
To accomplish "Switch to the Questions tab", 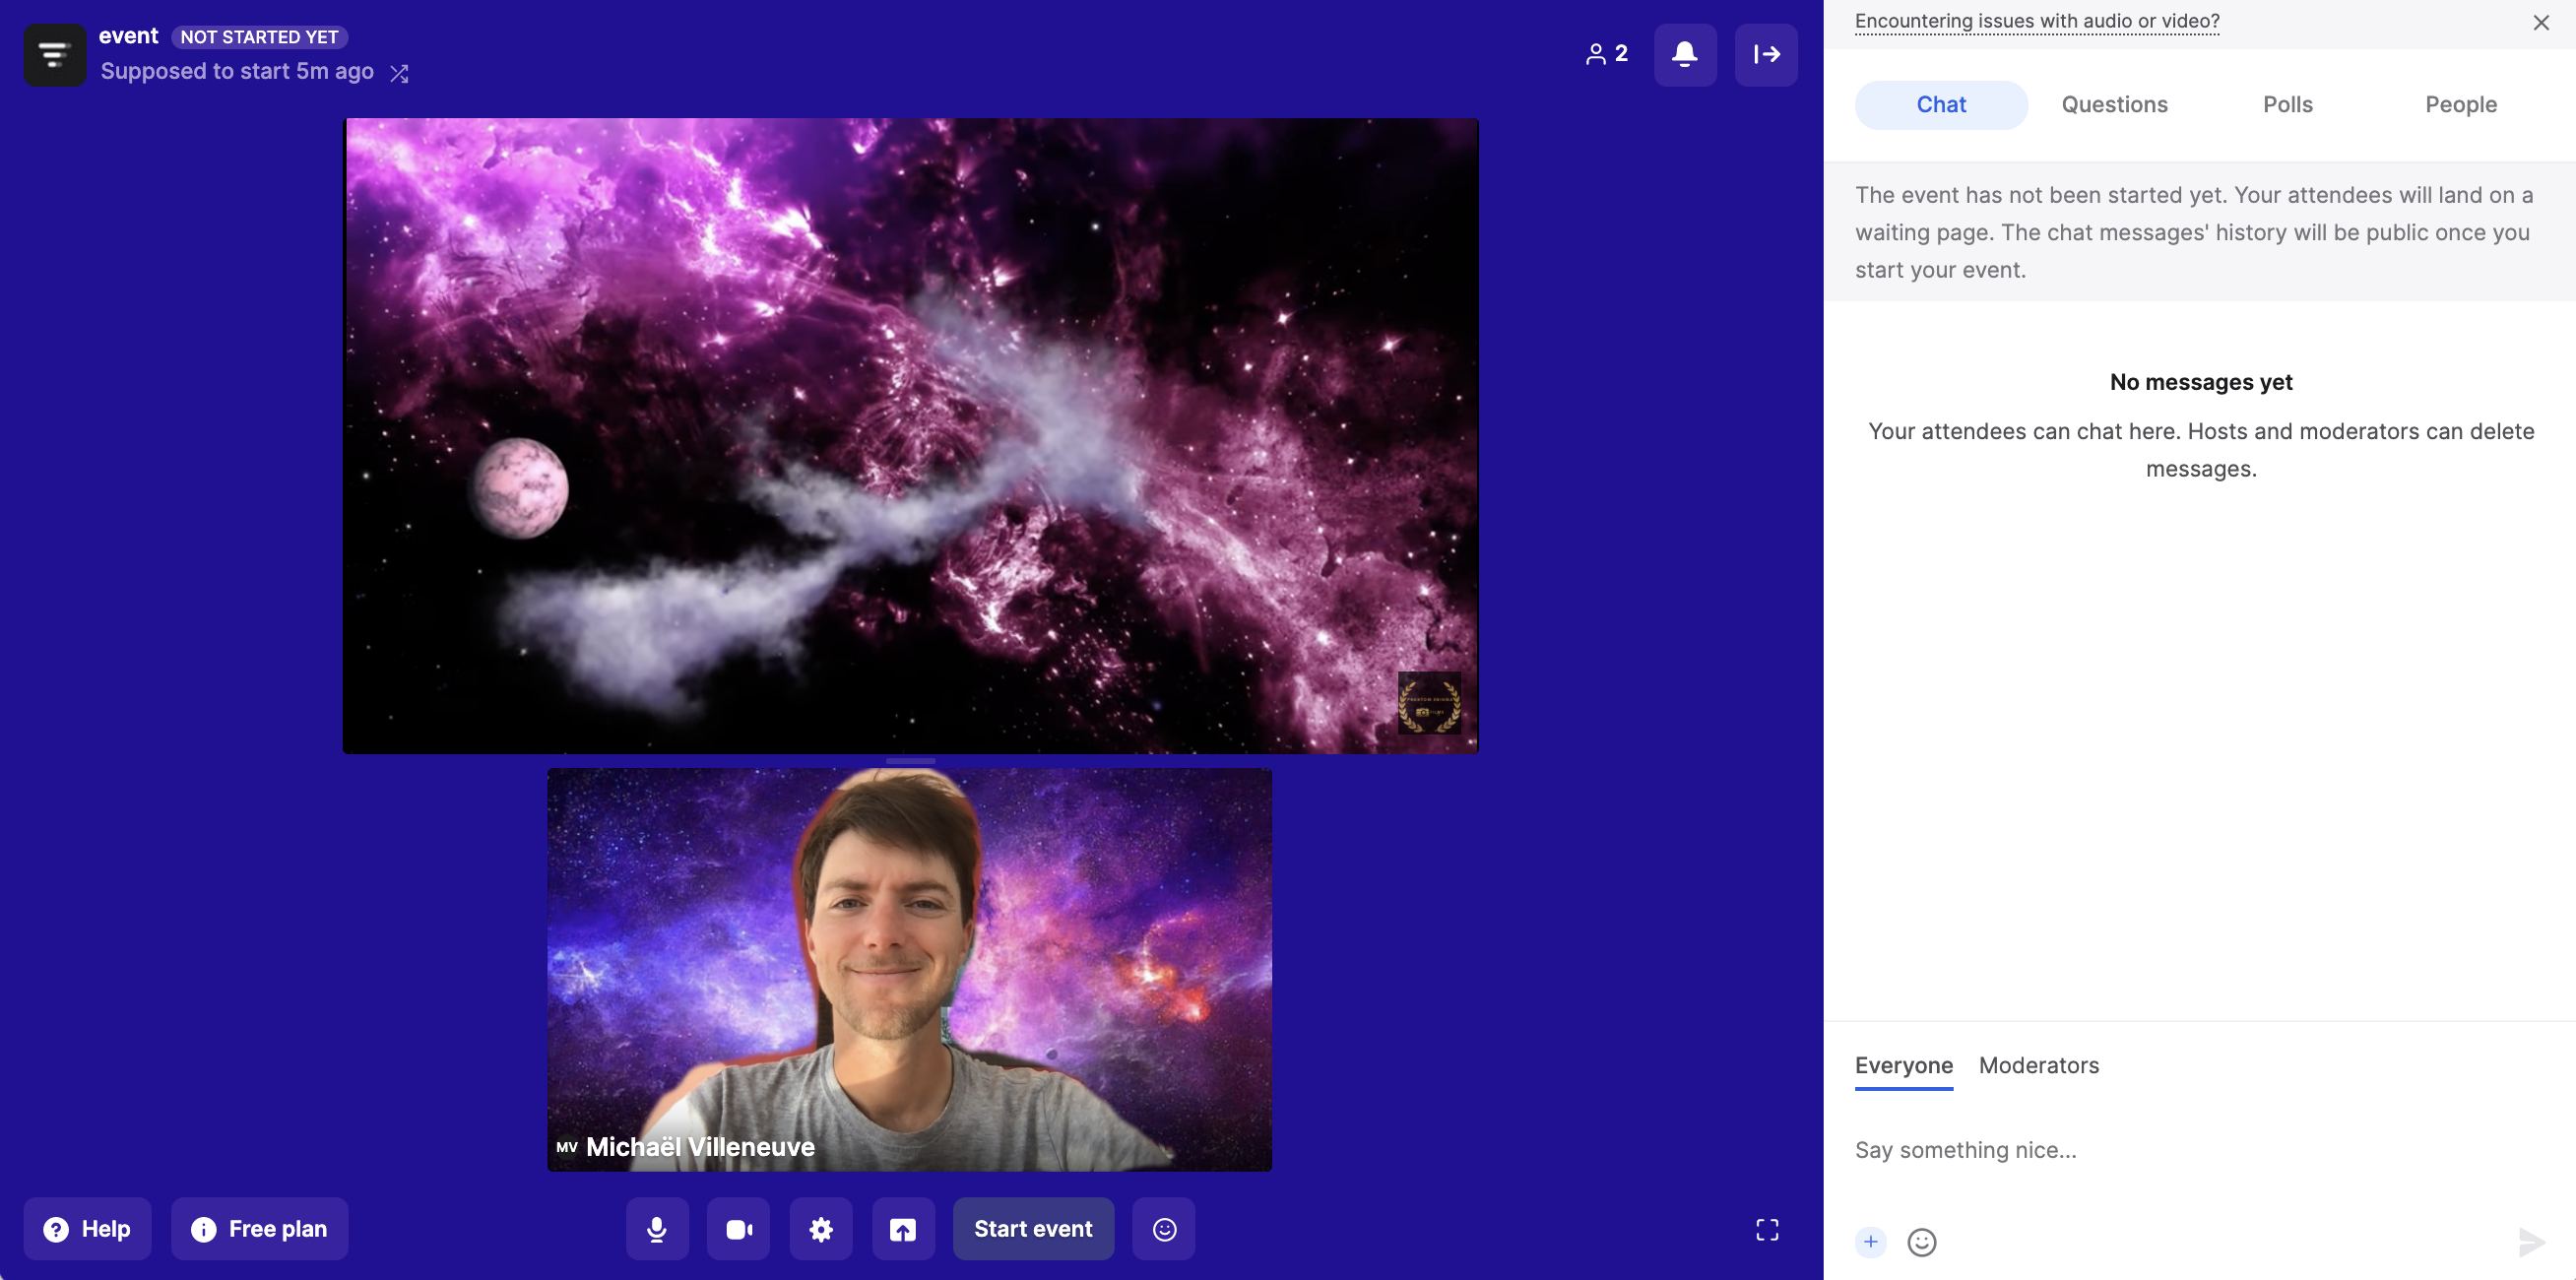I will coord(2114,104).
